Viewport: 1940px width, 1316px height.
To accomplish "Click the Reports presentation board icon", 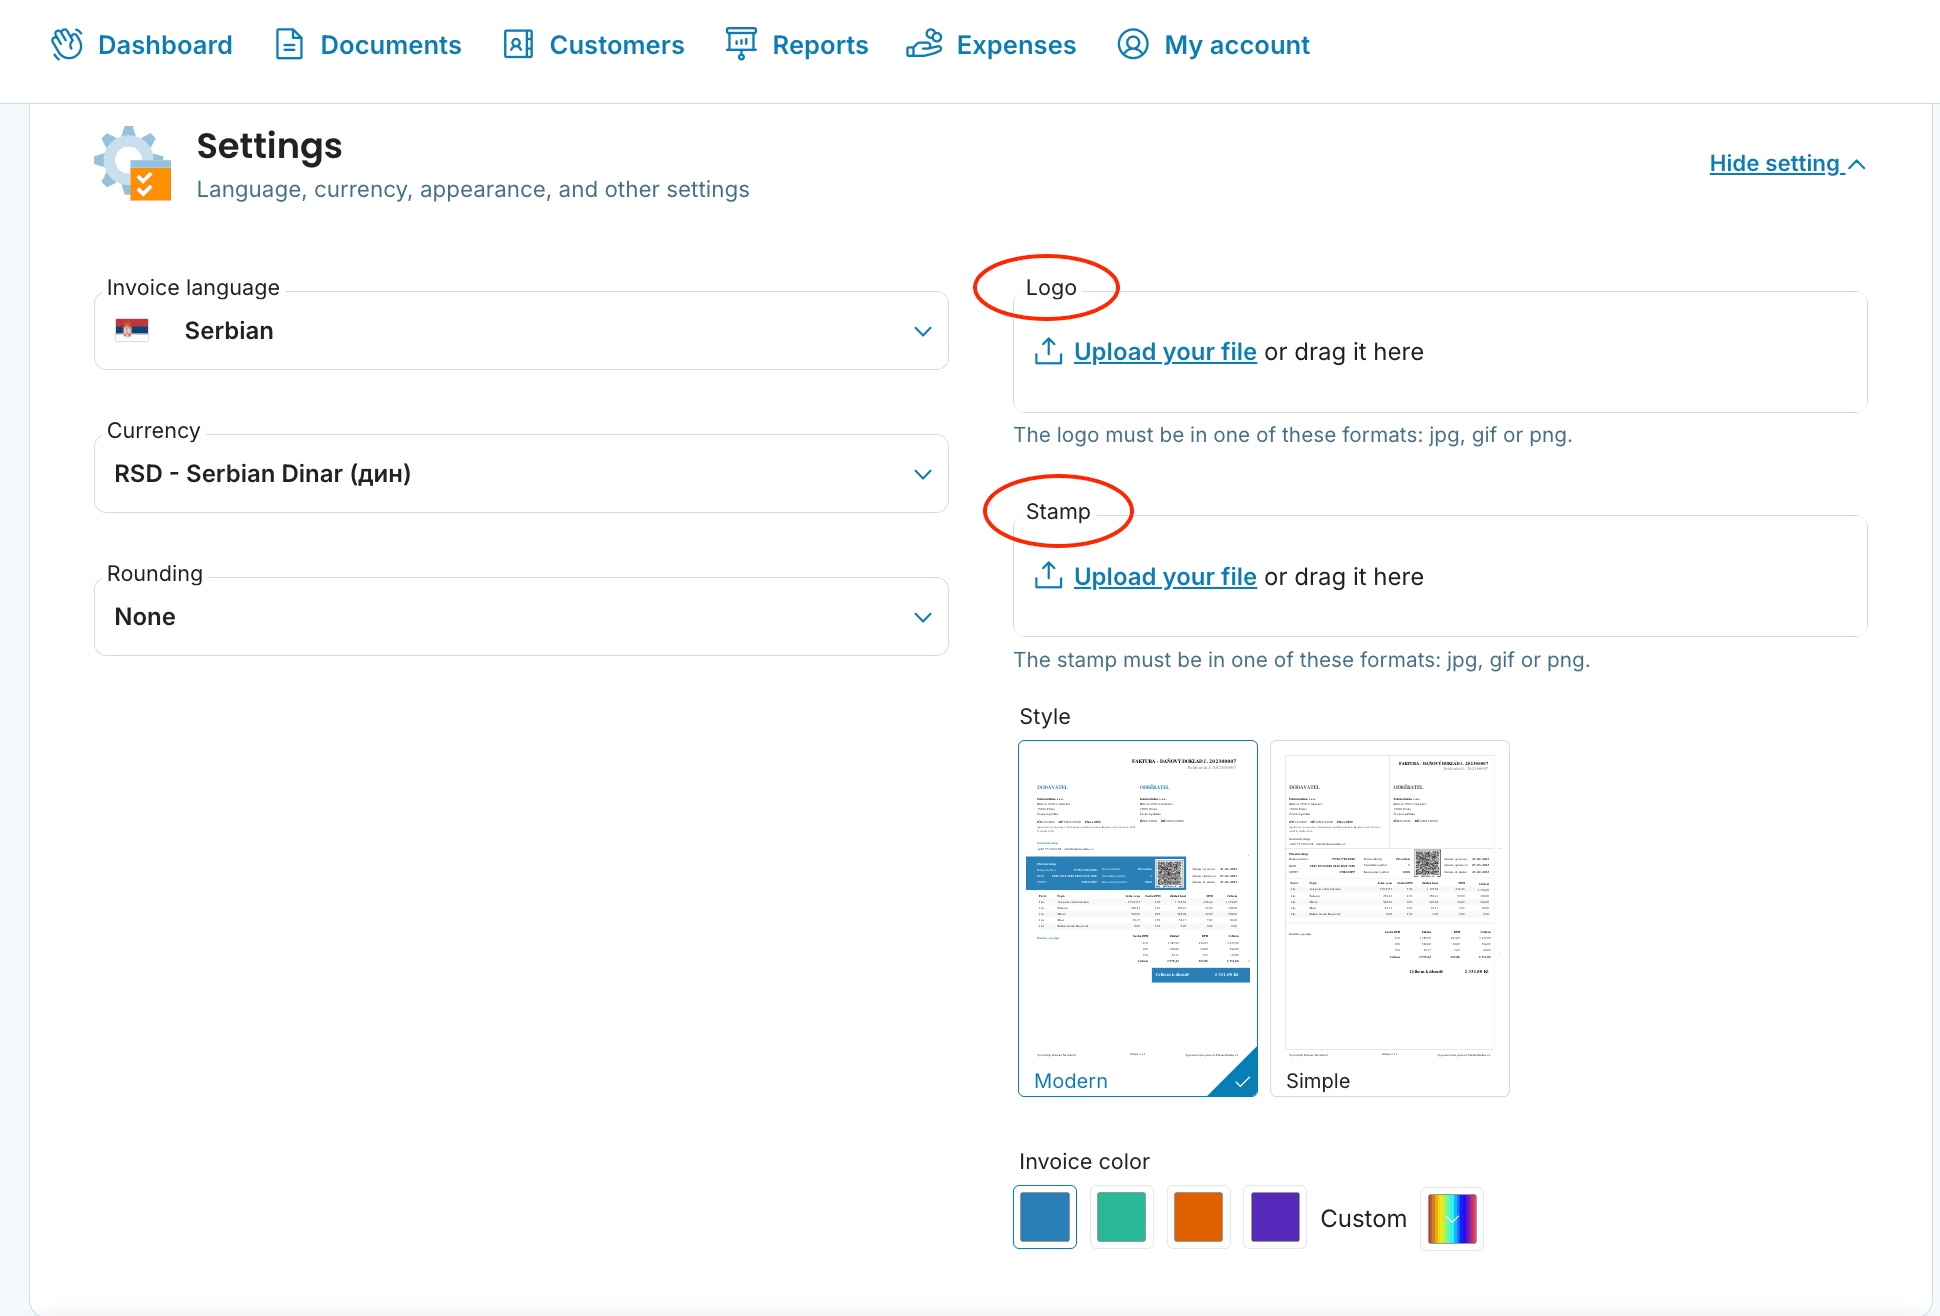I will (741, 44).
